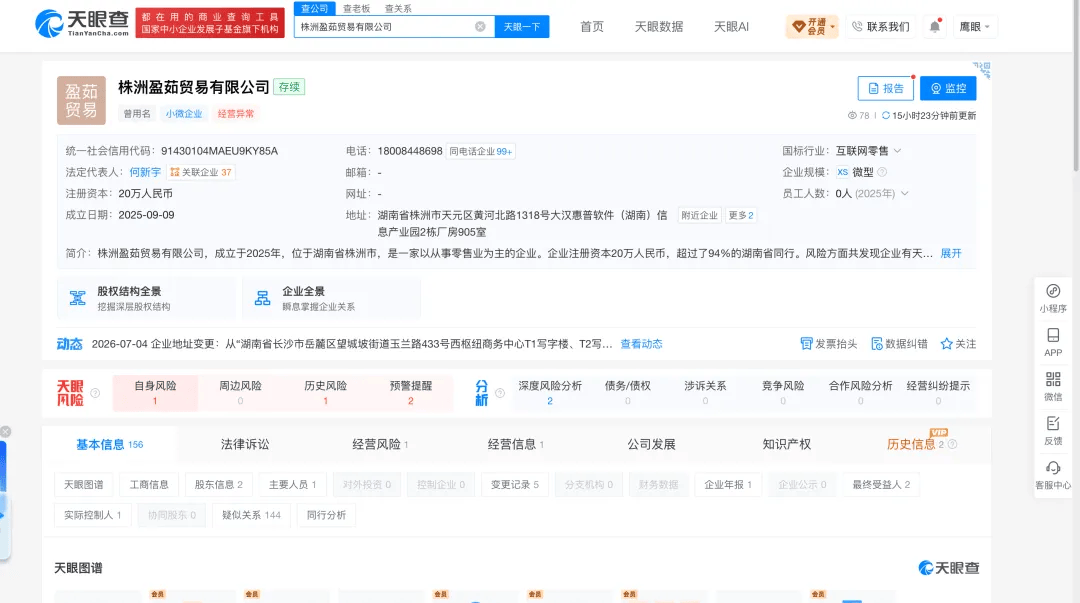Switch to the 查老板 search tab

coord(356,8)
